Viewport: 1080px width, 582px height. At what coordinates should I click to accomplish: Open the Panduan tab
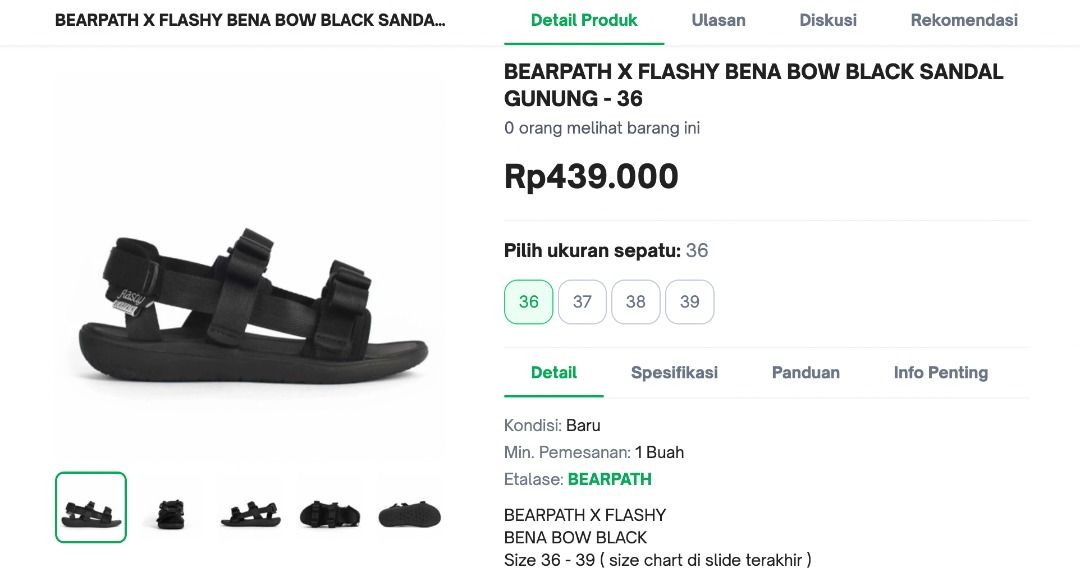[x=804, y=372]
